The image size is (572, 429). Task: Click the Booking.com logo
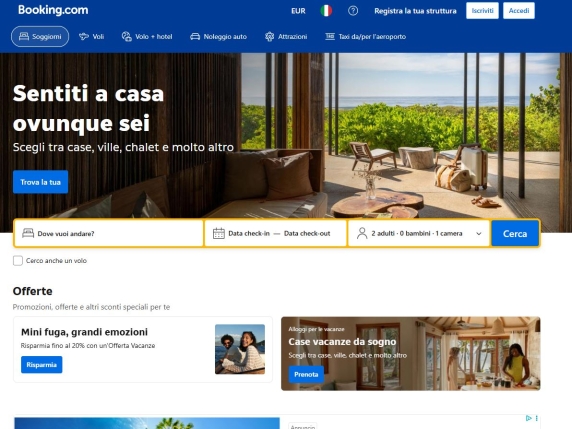tap(53, 10)
